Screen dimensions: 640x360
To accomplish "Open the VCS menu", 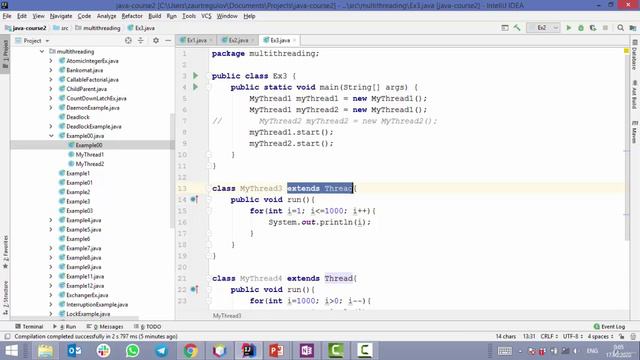I will (x=206, y=16).
